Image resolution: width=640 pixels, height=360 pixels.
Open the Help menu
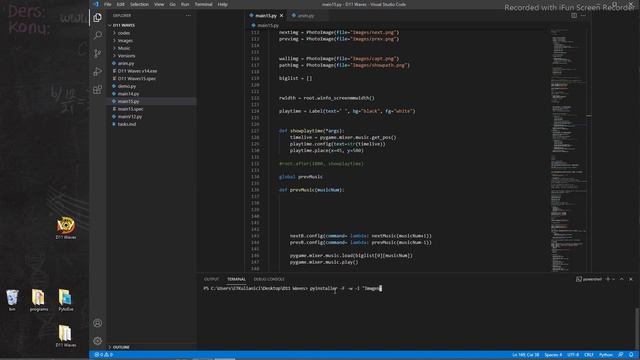(222, 4)
